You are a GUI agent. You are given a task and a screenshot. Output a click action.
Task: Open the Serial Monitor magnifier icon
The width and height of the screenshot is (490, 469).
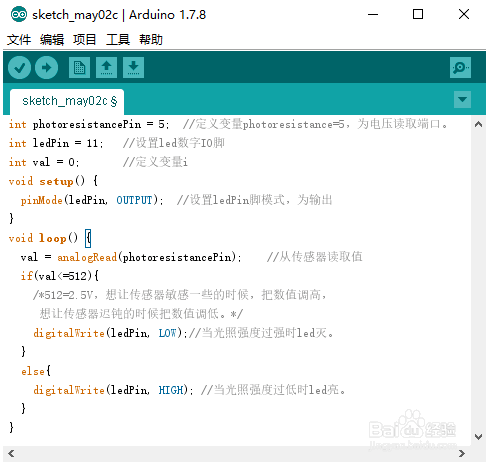460,68
